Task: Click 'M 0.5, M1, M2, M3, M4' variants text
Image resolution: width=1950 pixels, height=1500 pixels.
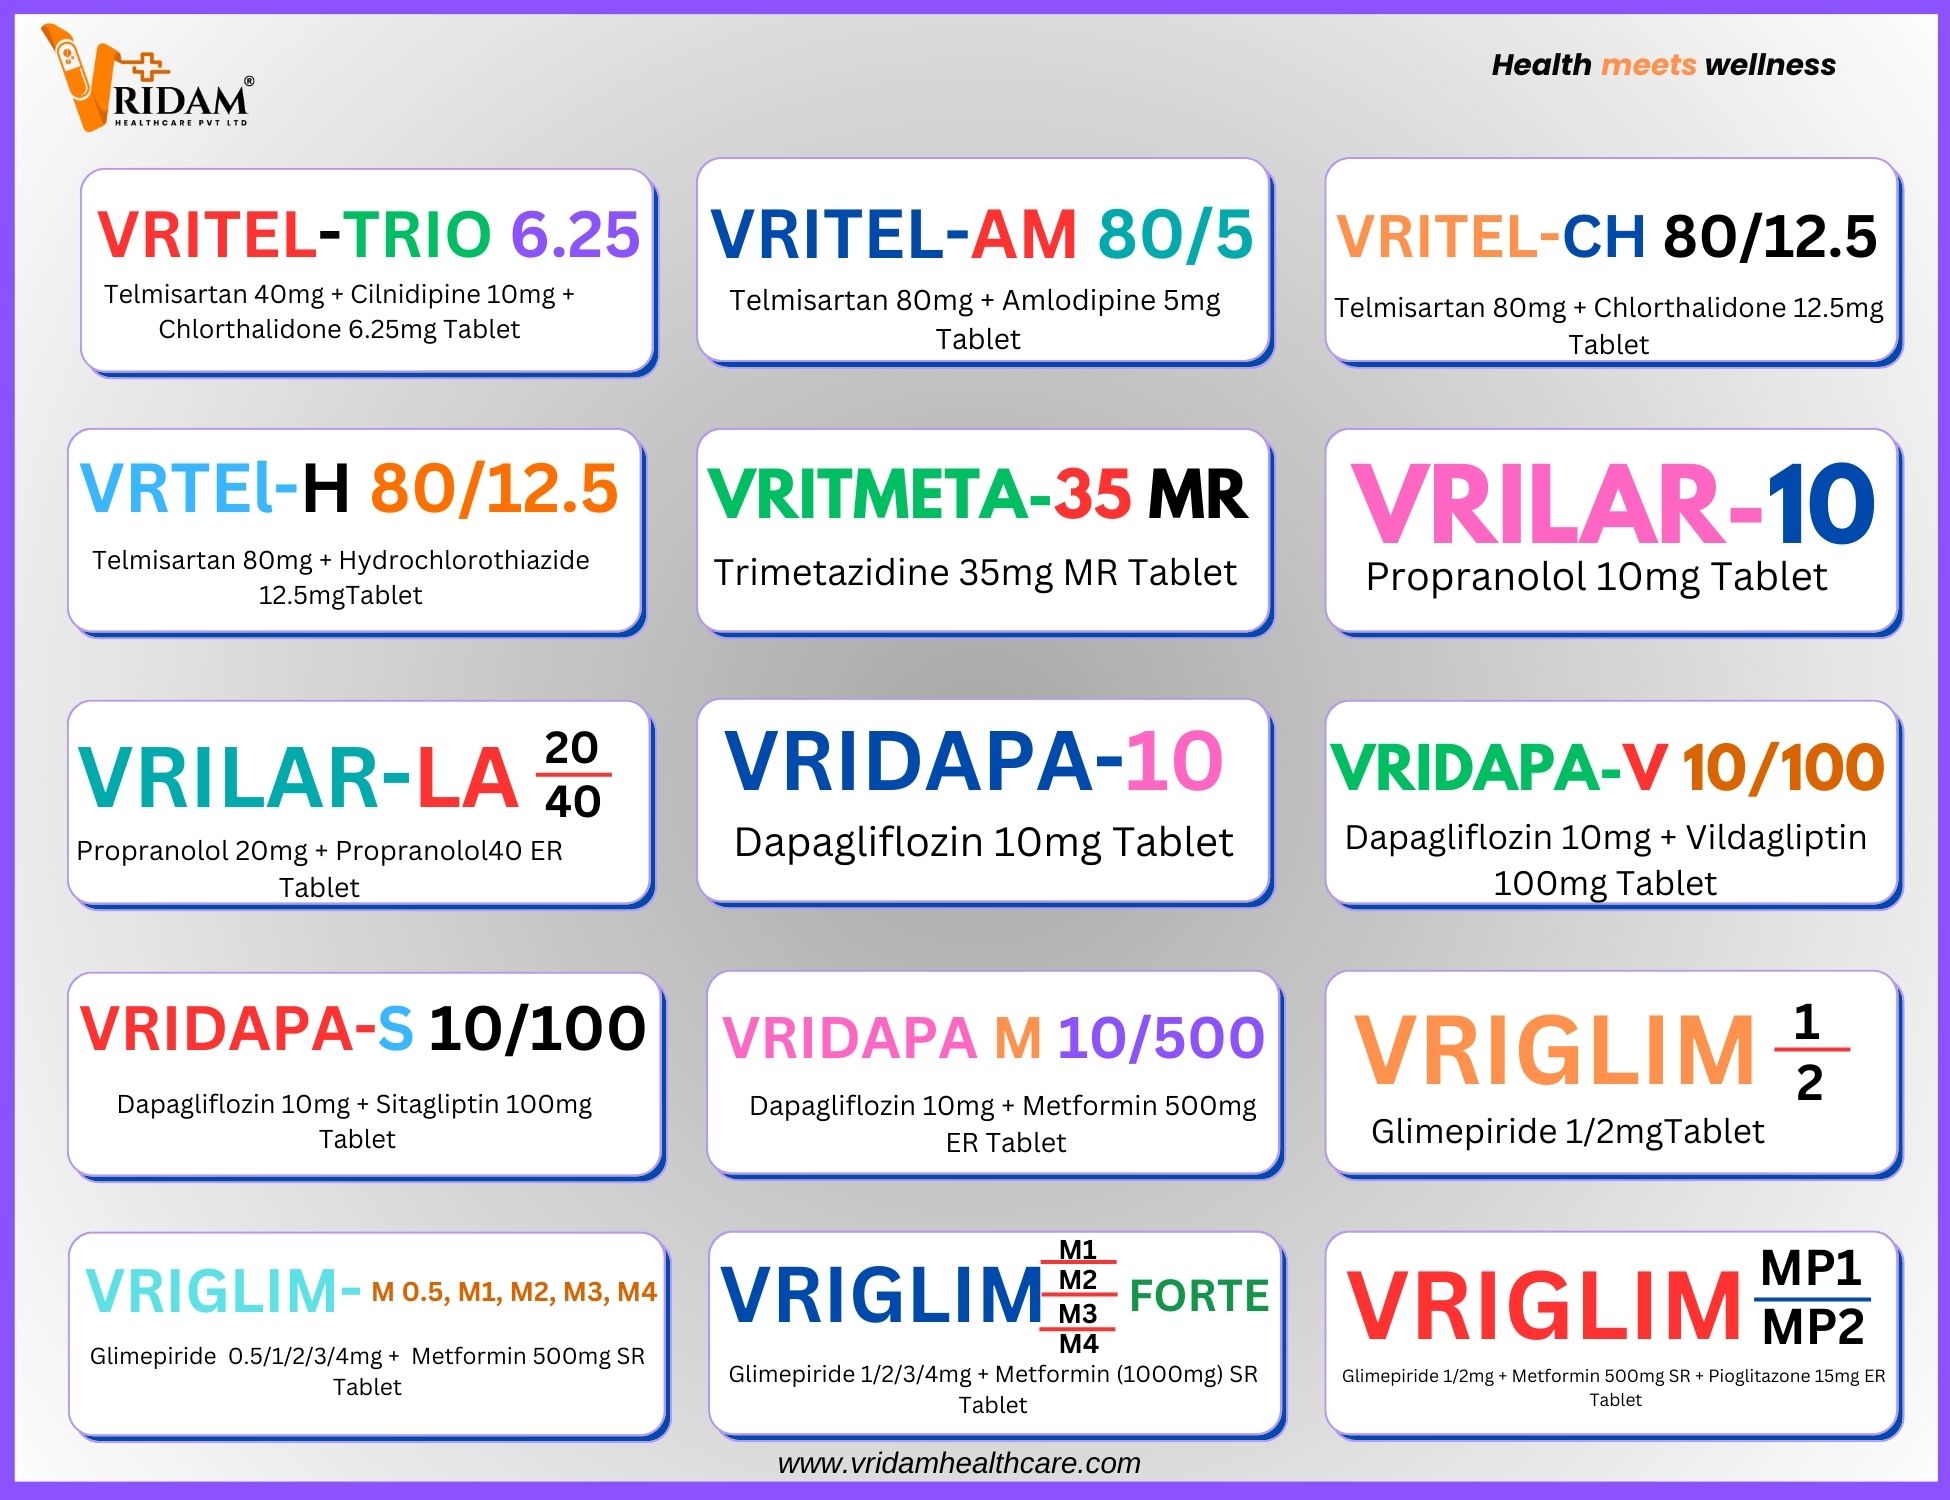Action: 514,1292
